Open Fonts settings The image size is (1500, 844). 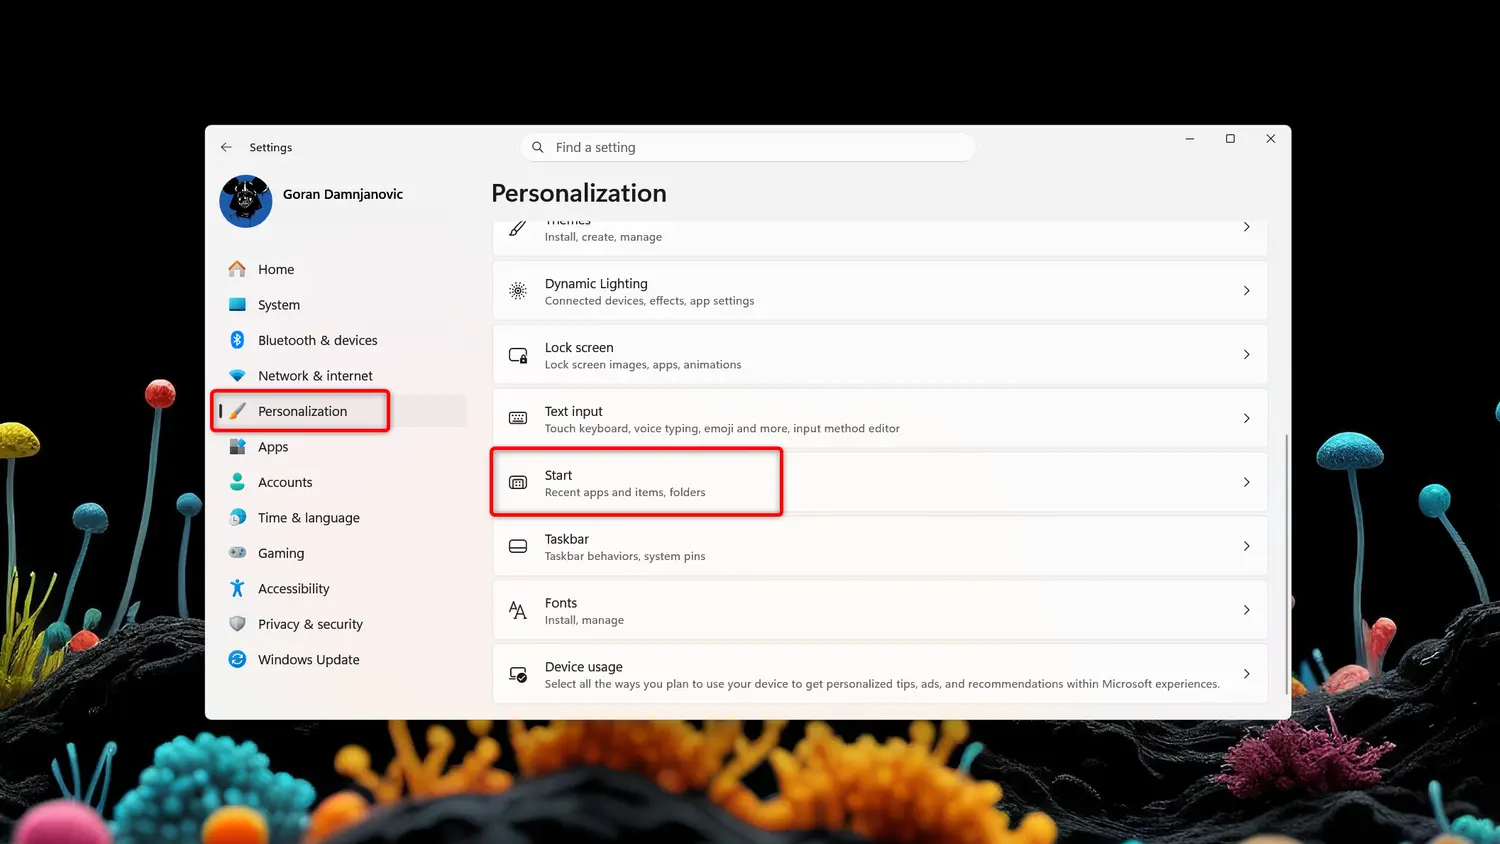pyautogui.click(x=880, y=610)
